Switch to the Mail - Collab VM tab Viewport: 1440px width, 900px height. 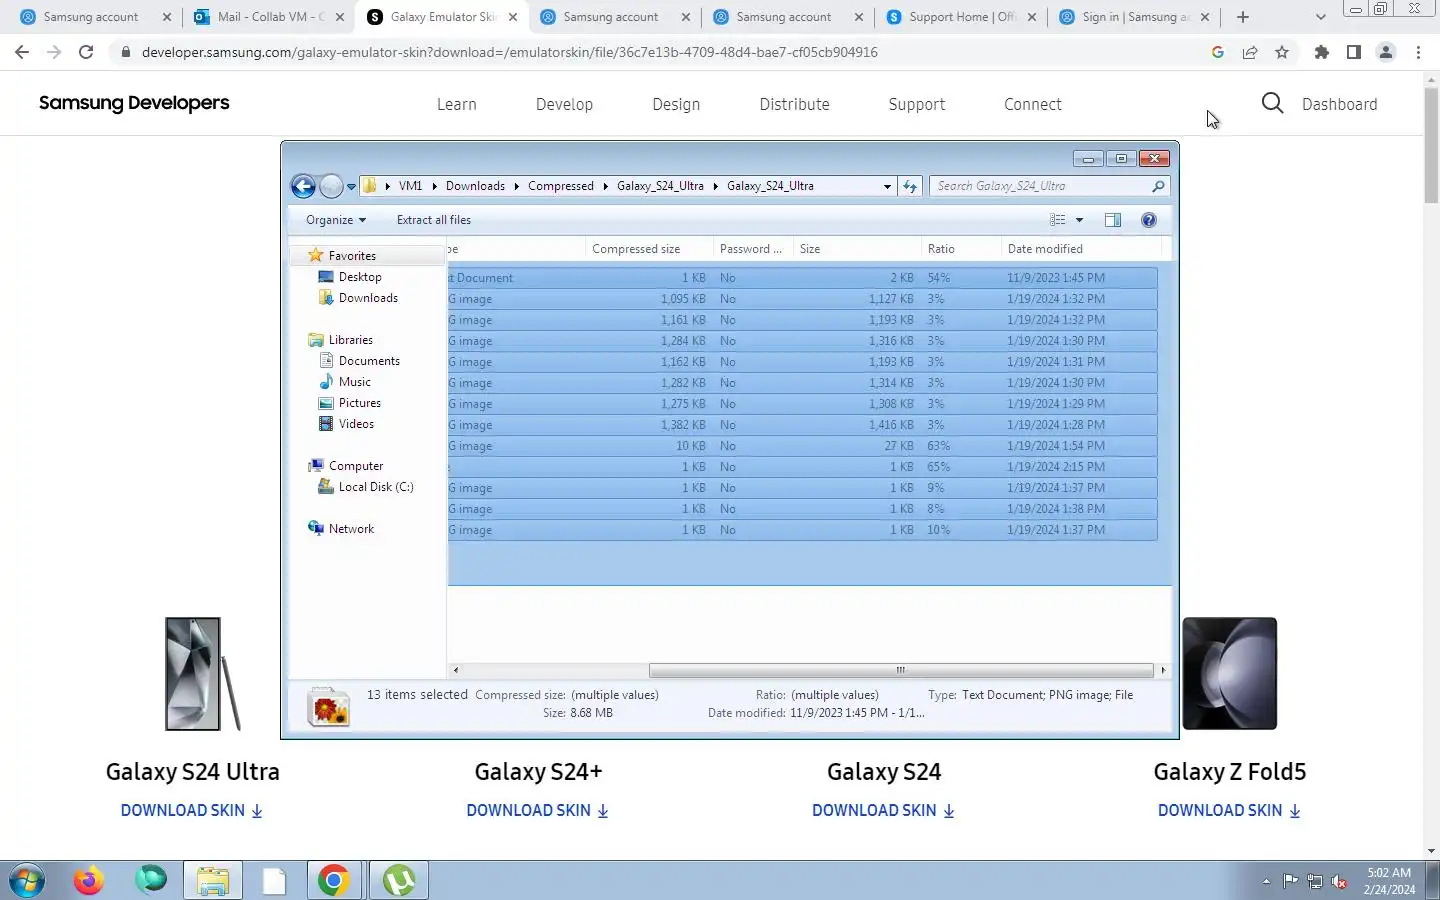268,17
